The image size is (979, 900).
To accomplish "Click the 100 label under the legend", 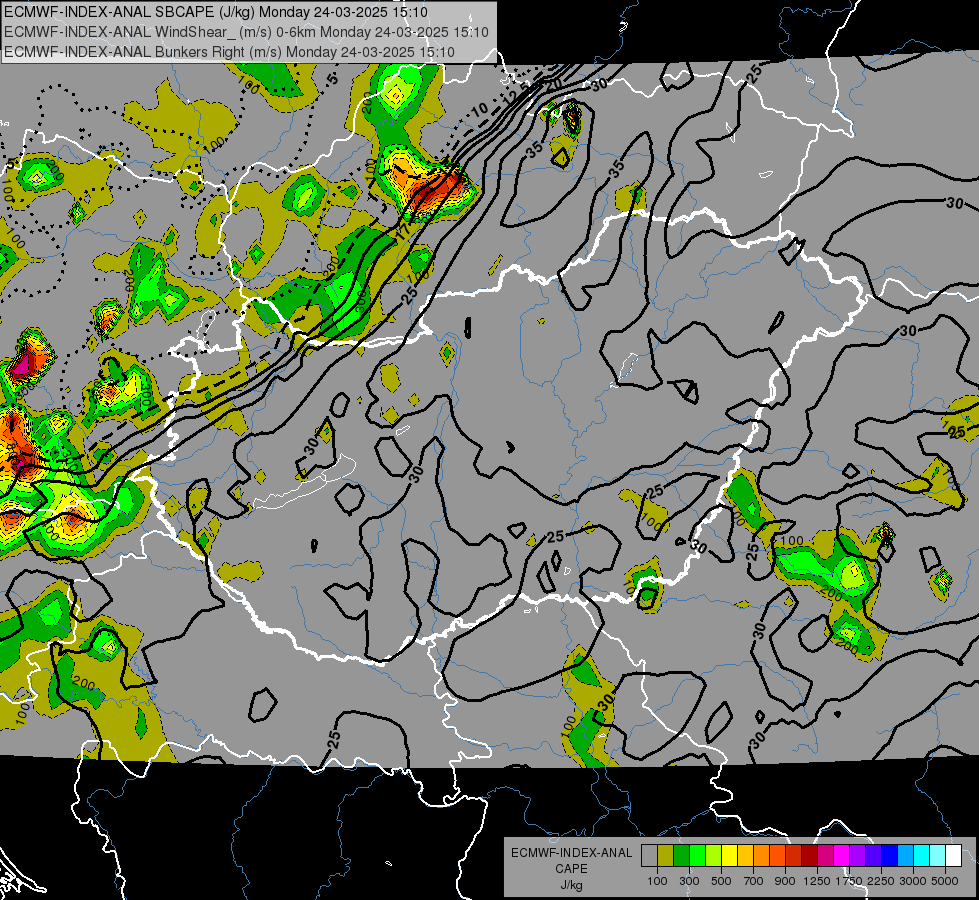I will [x=657, y=881].
